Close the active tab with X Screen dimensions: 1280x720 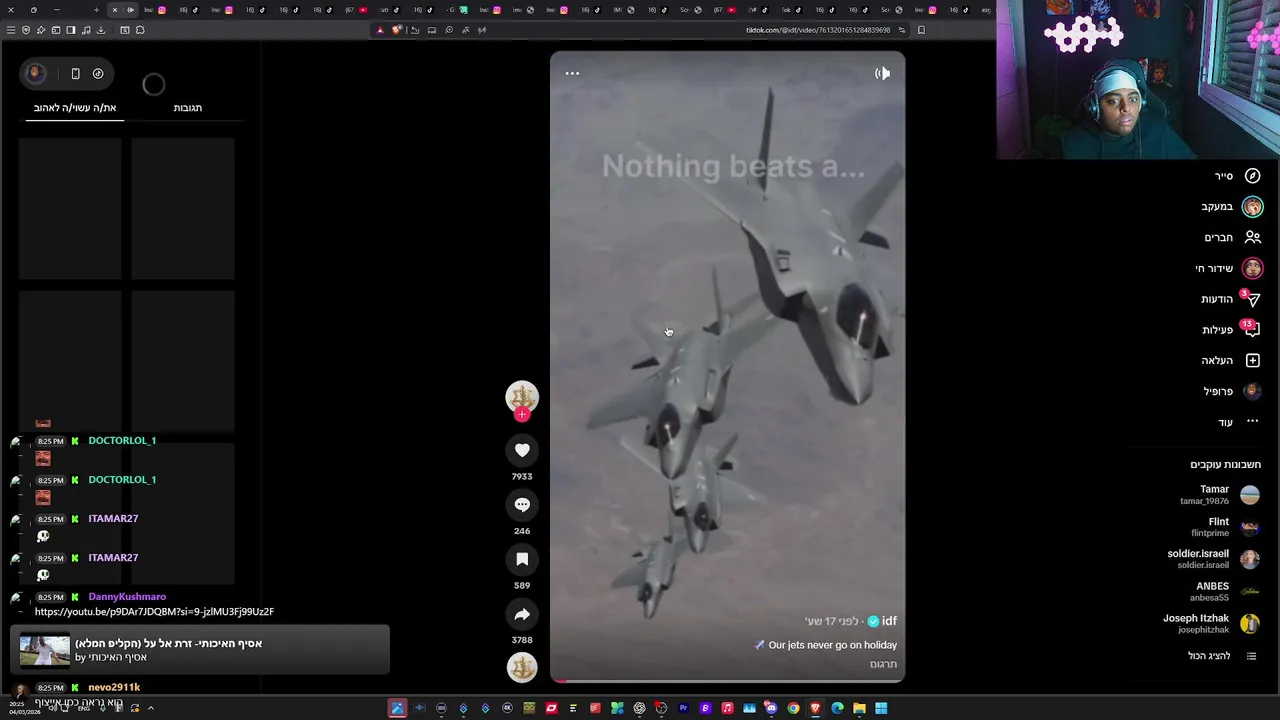(114, 10)
